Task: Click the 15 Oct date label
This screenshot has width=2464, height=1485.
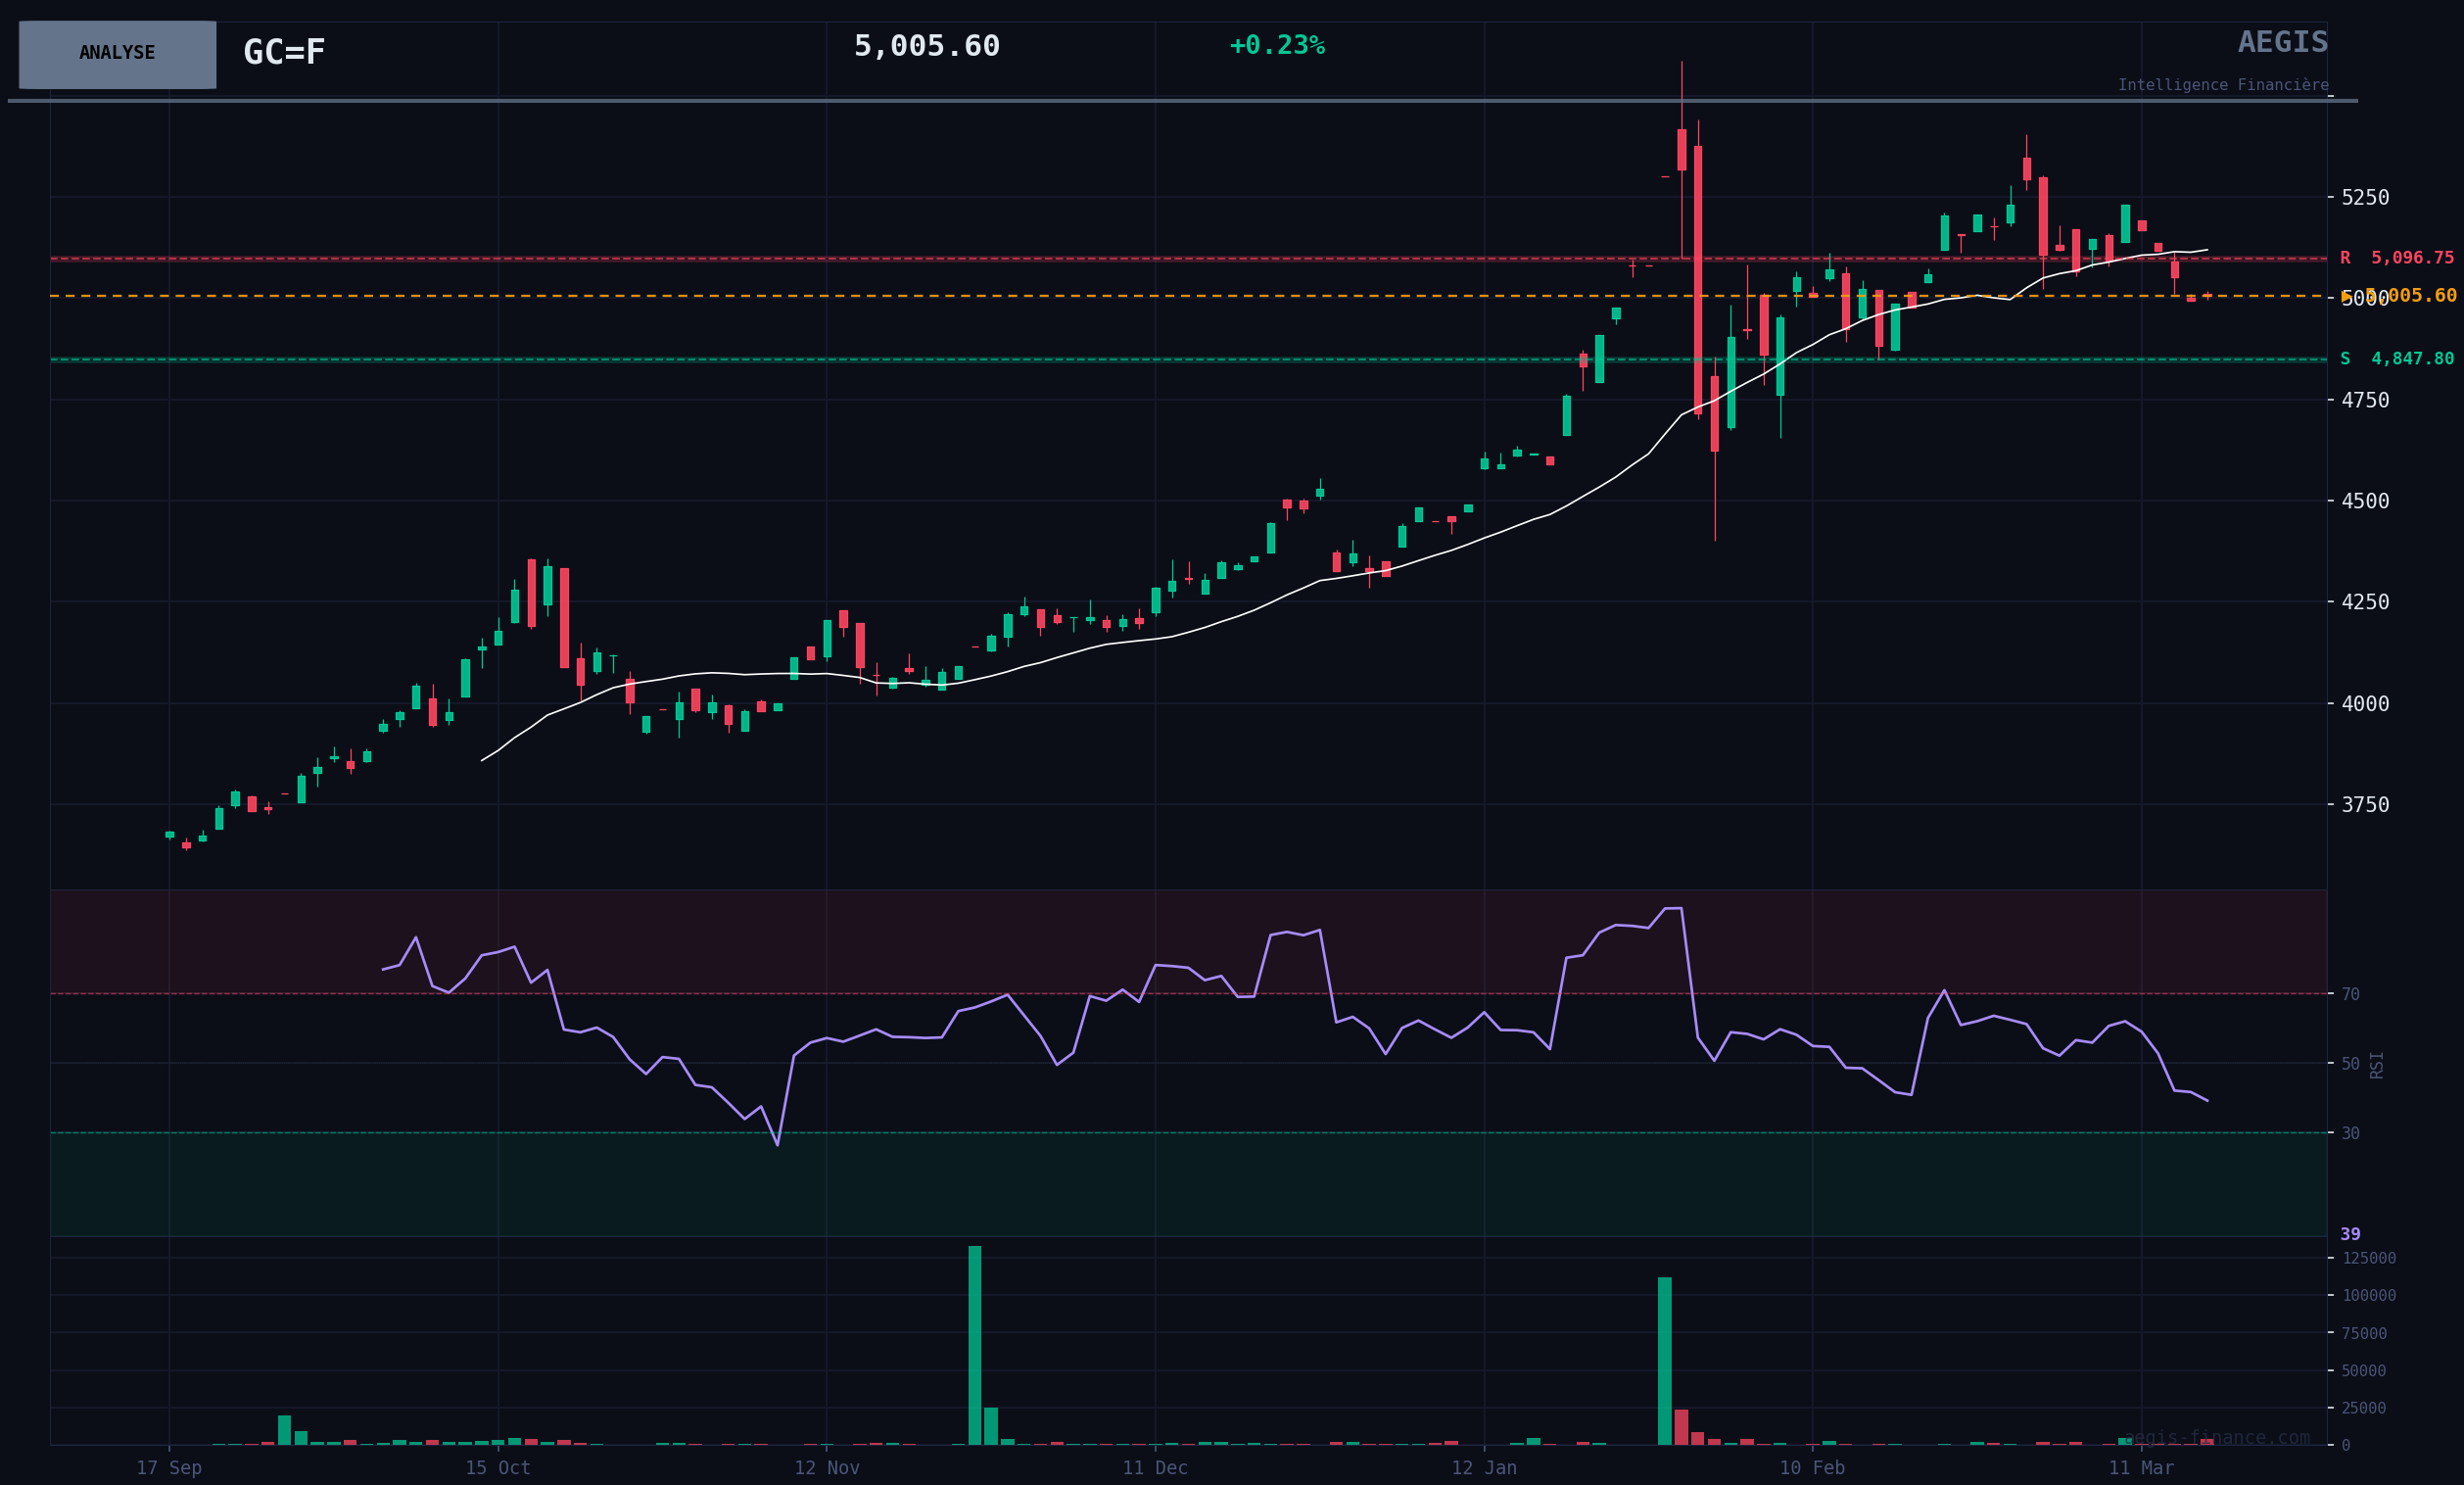Action: coord(497,1468)
